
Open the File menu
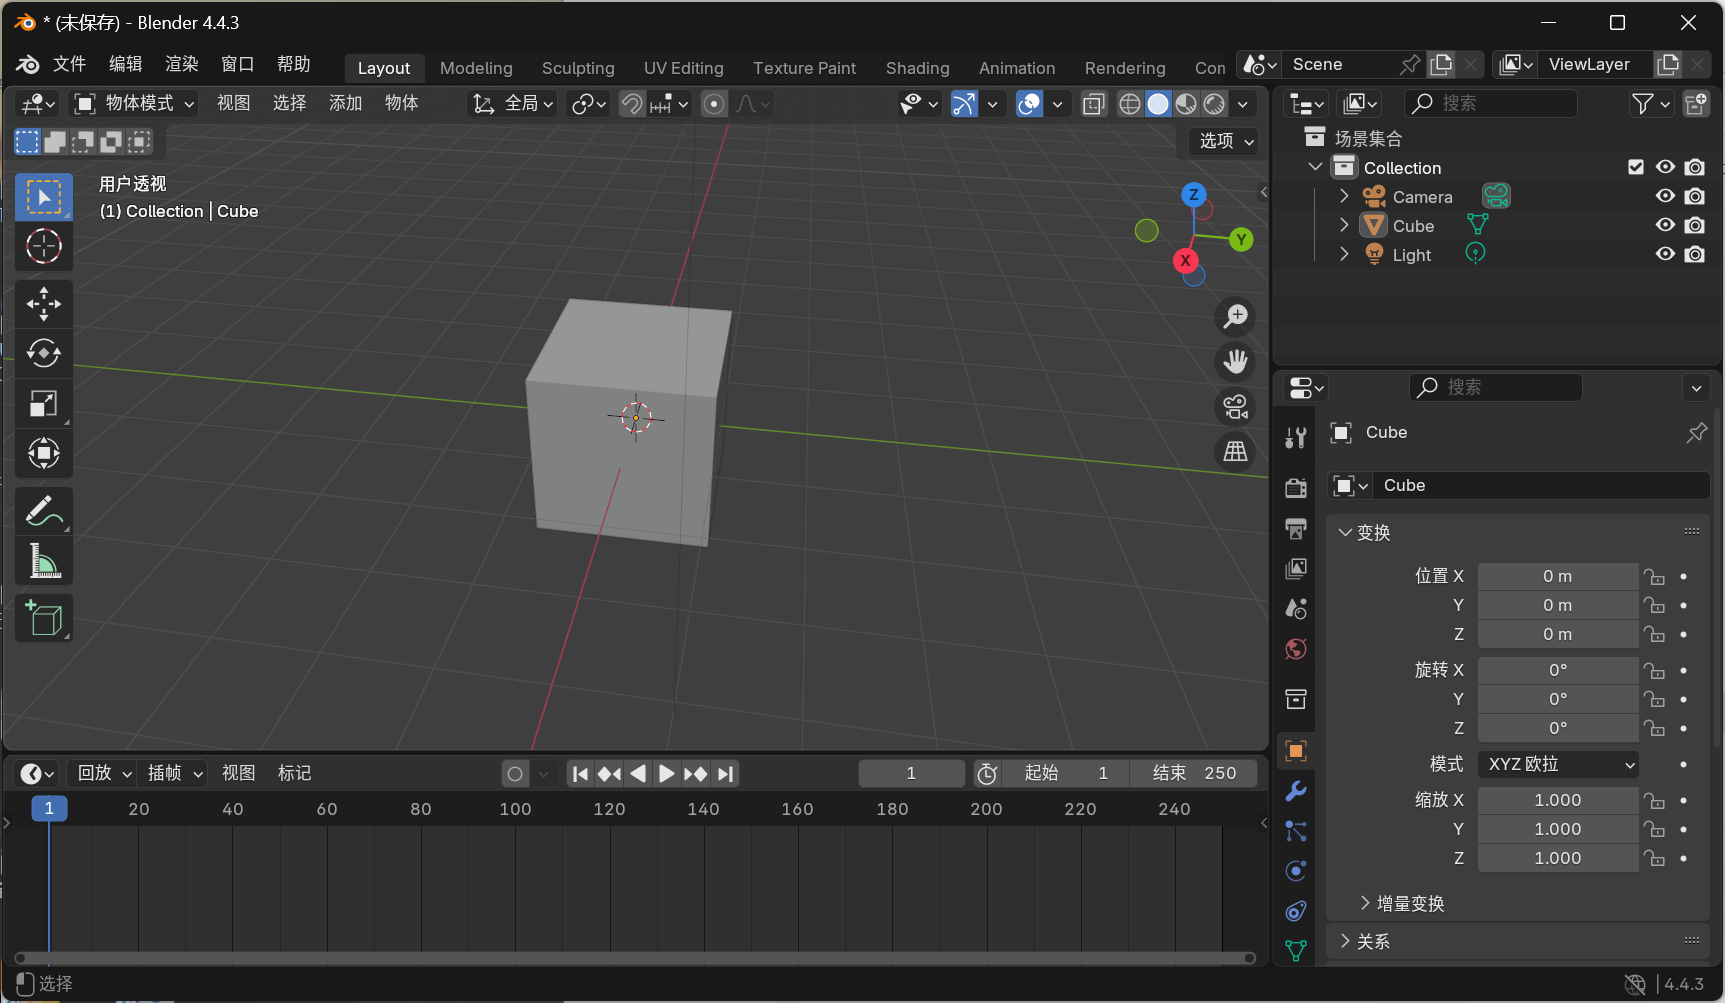point(69,64)
